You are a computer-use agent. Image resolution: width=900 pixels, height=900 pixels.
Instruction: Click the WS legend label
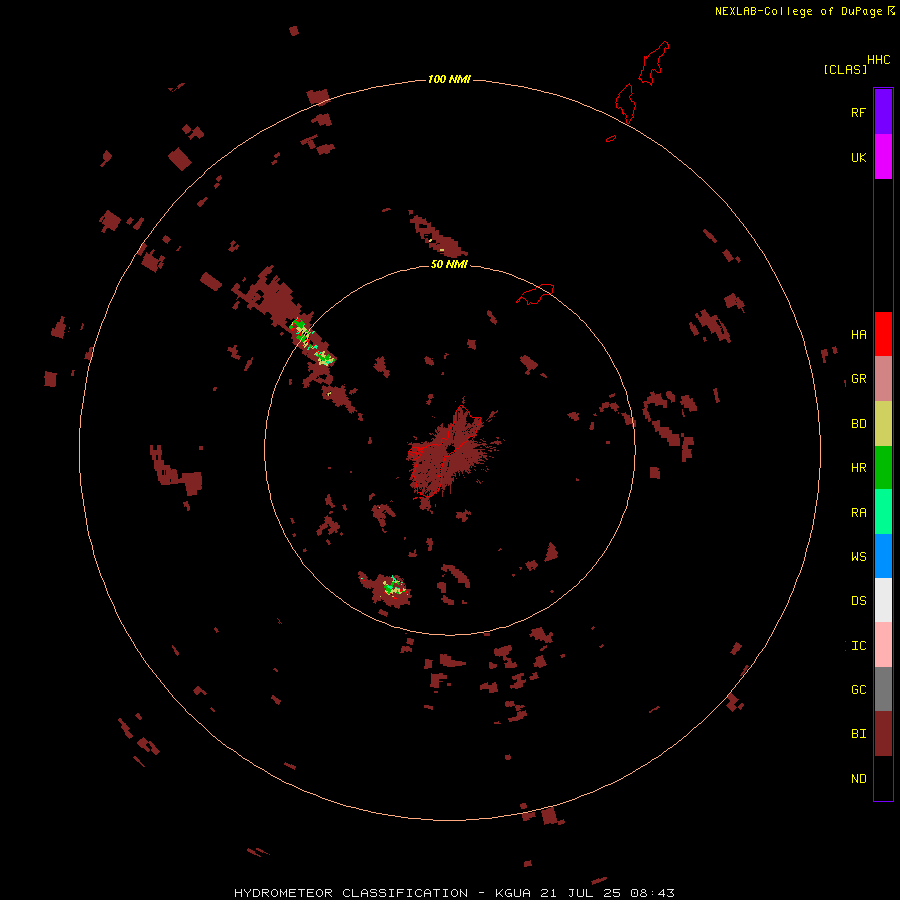(858, 556)
